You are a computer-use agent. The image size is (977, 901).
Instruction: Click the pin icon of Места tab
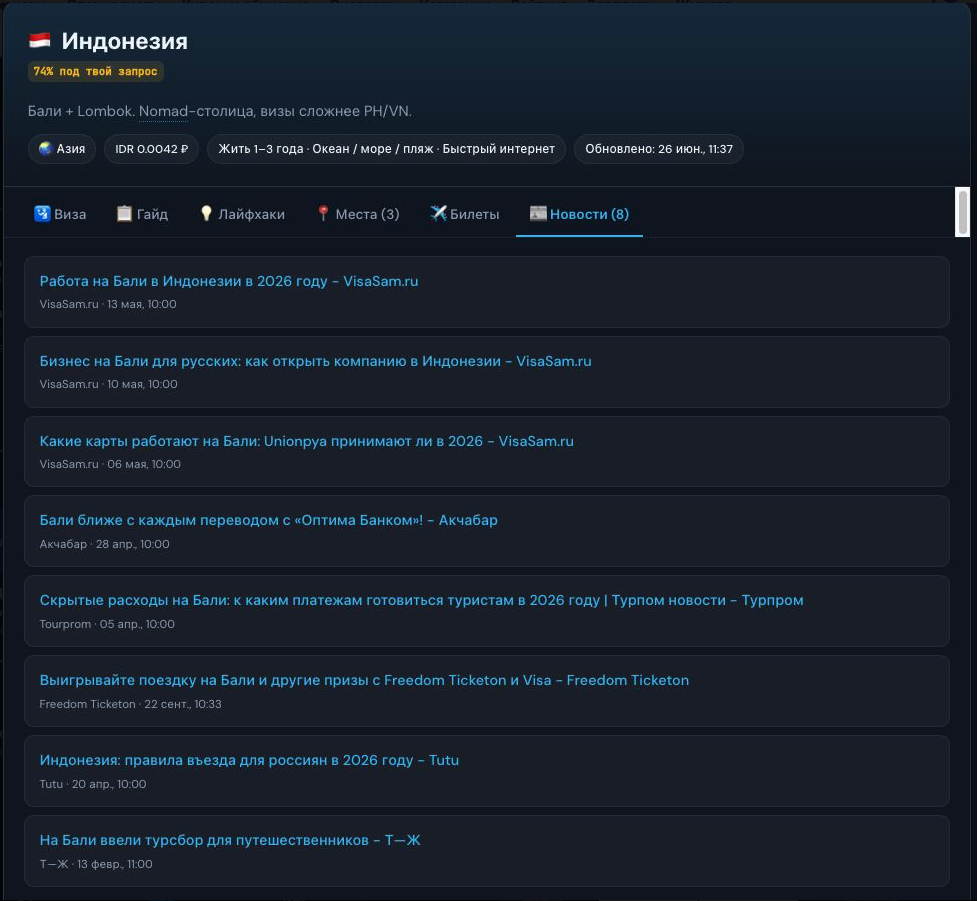323,214
